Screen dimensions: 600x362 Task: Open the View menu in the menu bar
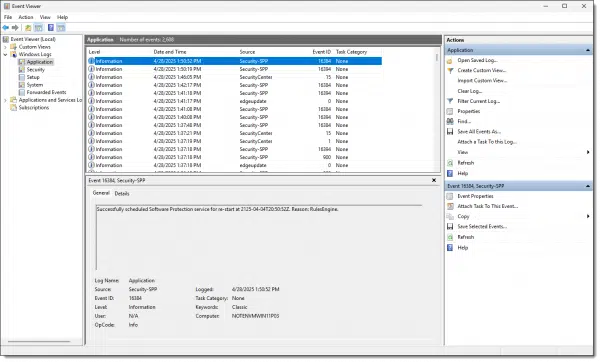pyautogui.click(x=45, y=17)
